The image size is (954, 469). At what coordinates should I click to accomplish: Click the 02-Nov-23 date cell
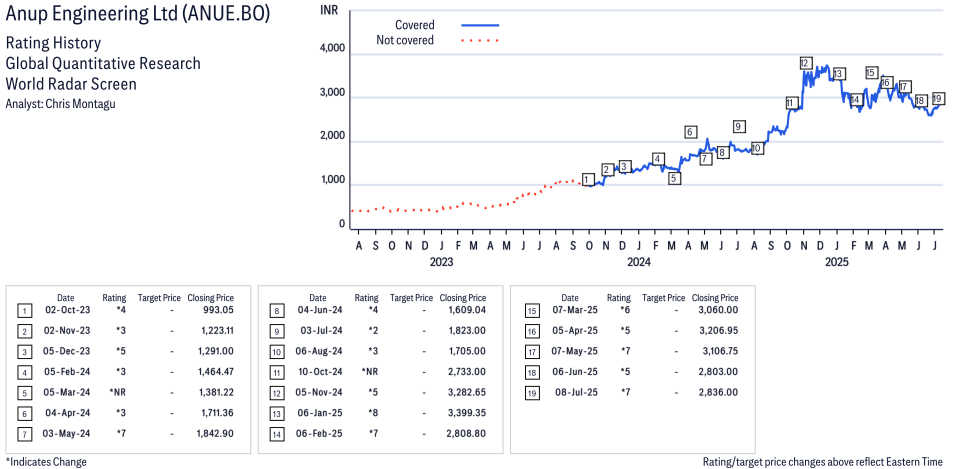coord(65,331)
